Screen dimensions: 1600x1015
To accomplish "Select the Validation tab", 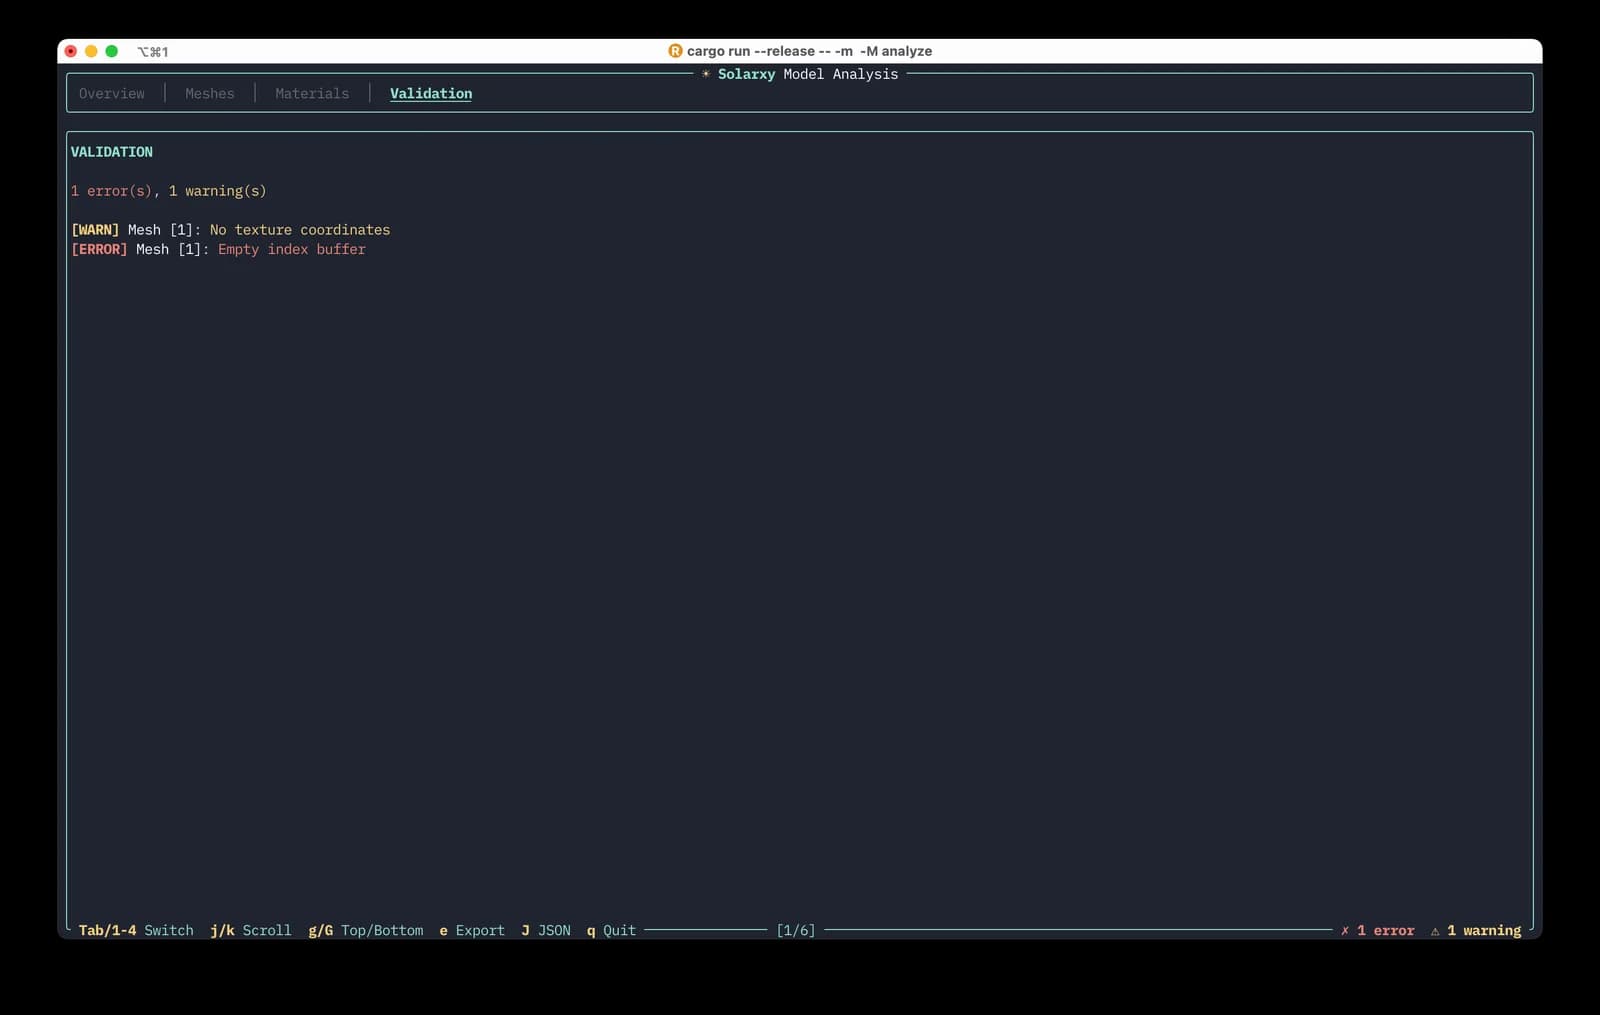I will (431, 93).
